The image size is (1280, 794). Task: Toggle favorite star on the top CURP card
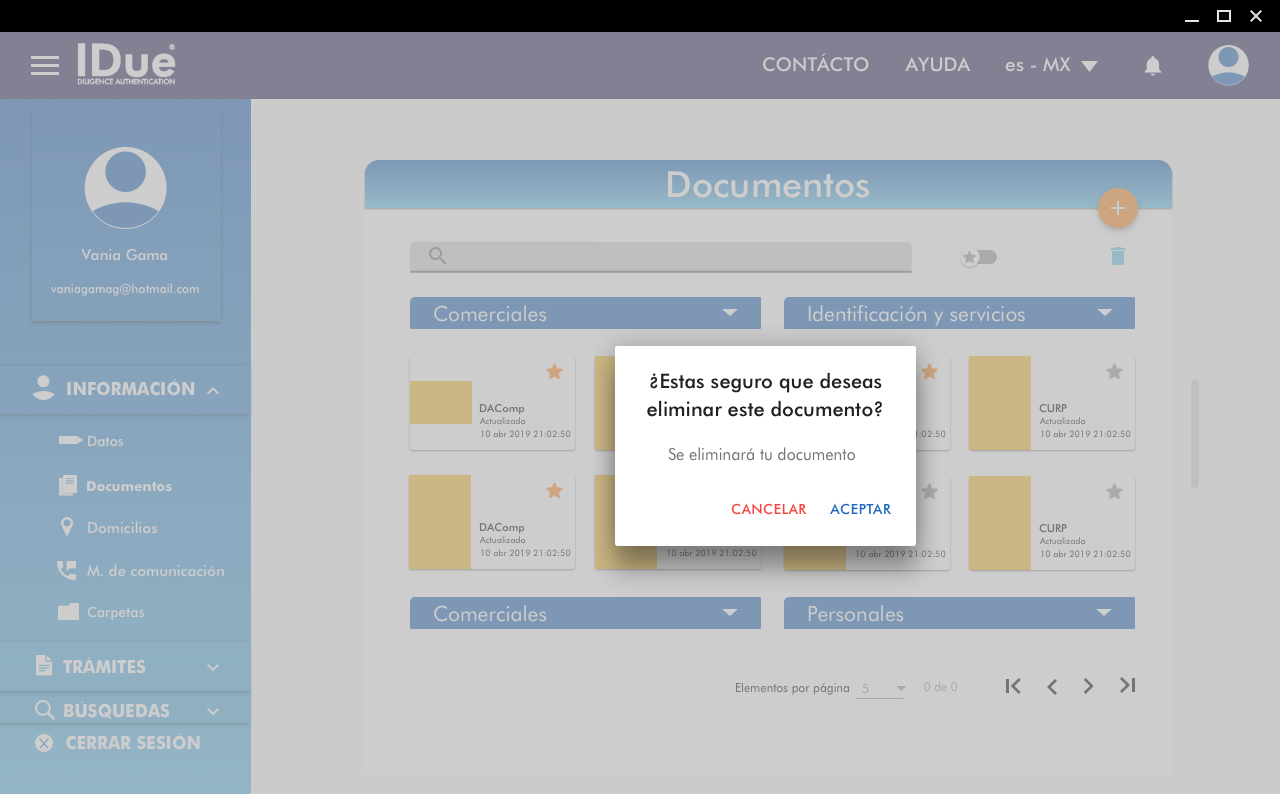pyautogui.click(x=1114, y=372)
